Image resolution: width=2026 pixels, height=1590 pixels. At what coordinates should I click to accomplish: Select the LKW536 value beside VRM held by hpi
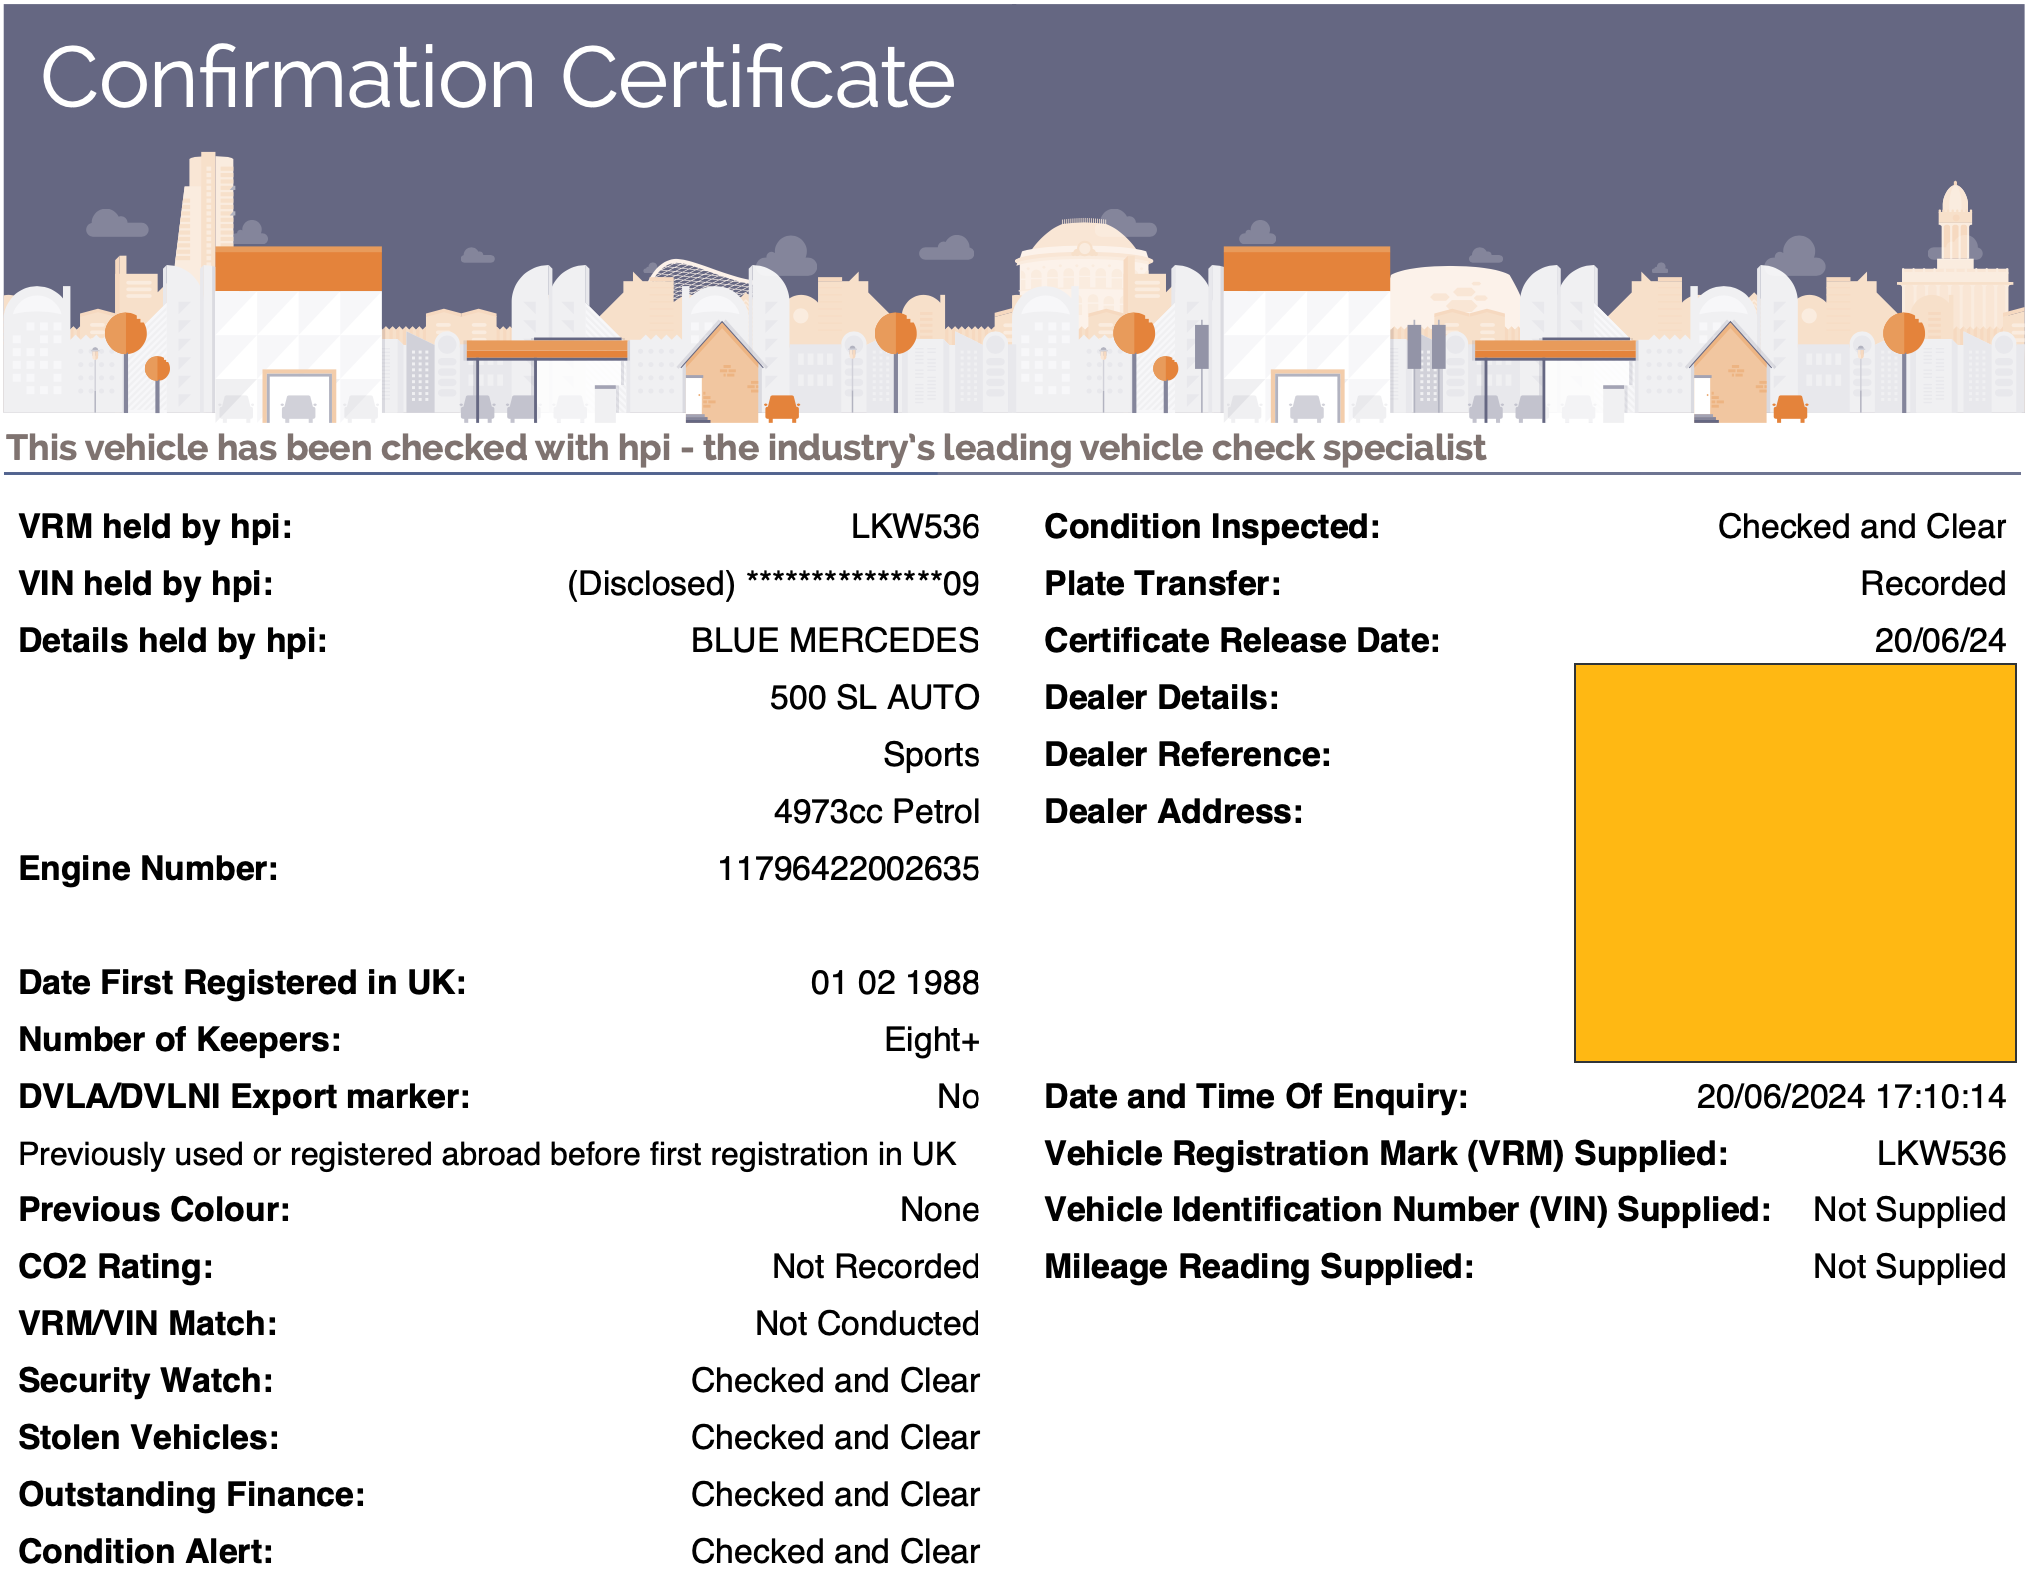click(915, 527)
